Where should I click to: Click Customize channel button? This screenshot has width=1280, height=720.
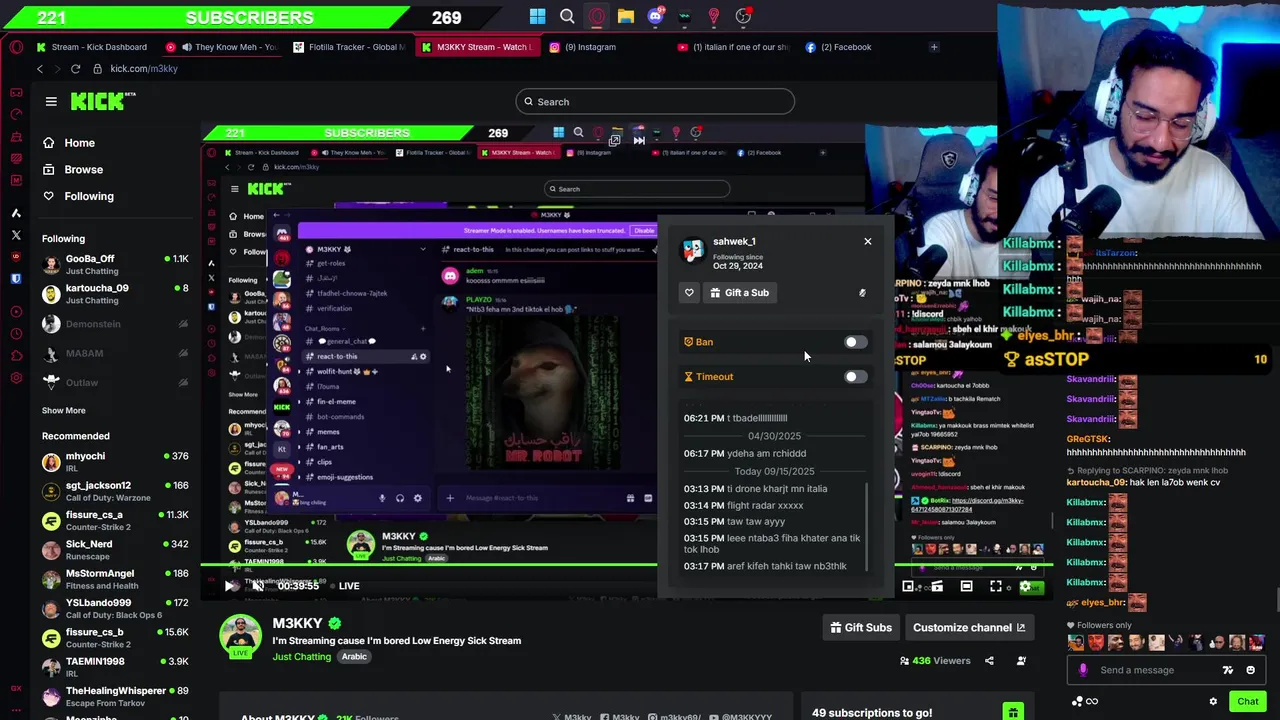(x=969, y=627)
